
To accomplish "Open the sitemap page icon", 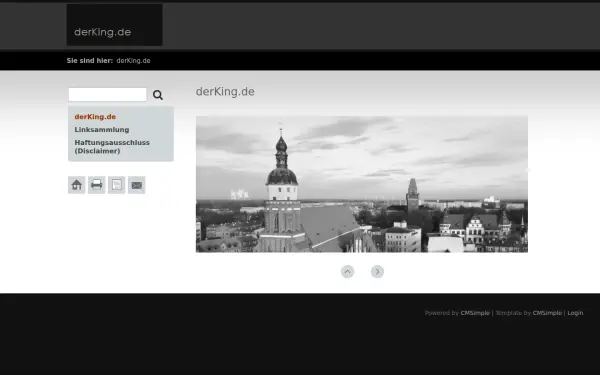I will point(116,185).
